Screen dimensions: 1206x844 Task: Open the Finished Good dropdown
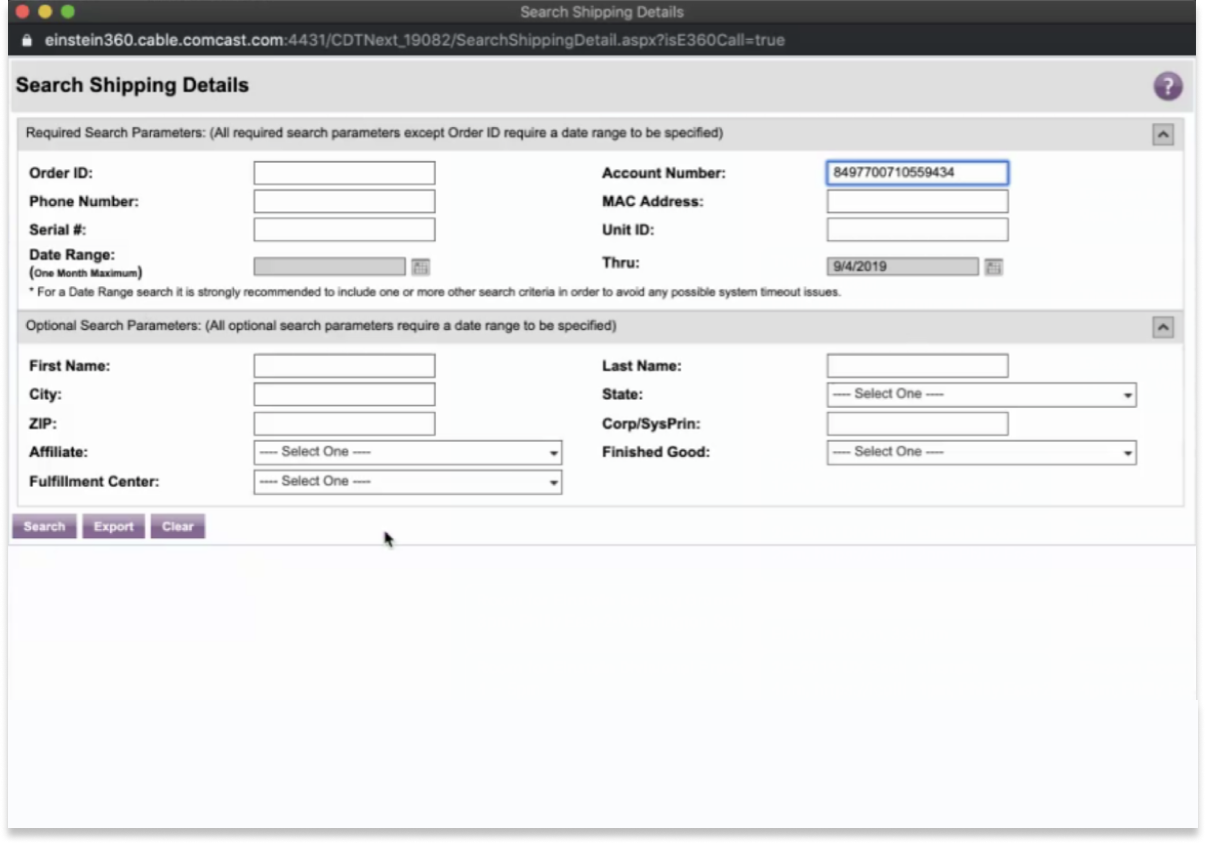point(981,453)
